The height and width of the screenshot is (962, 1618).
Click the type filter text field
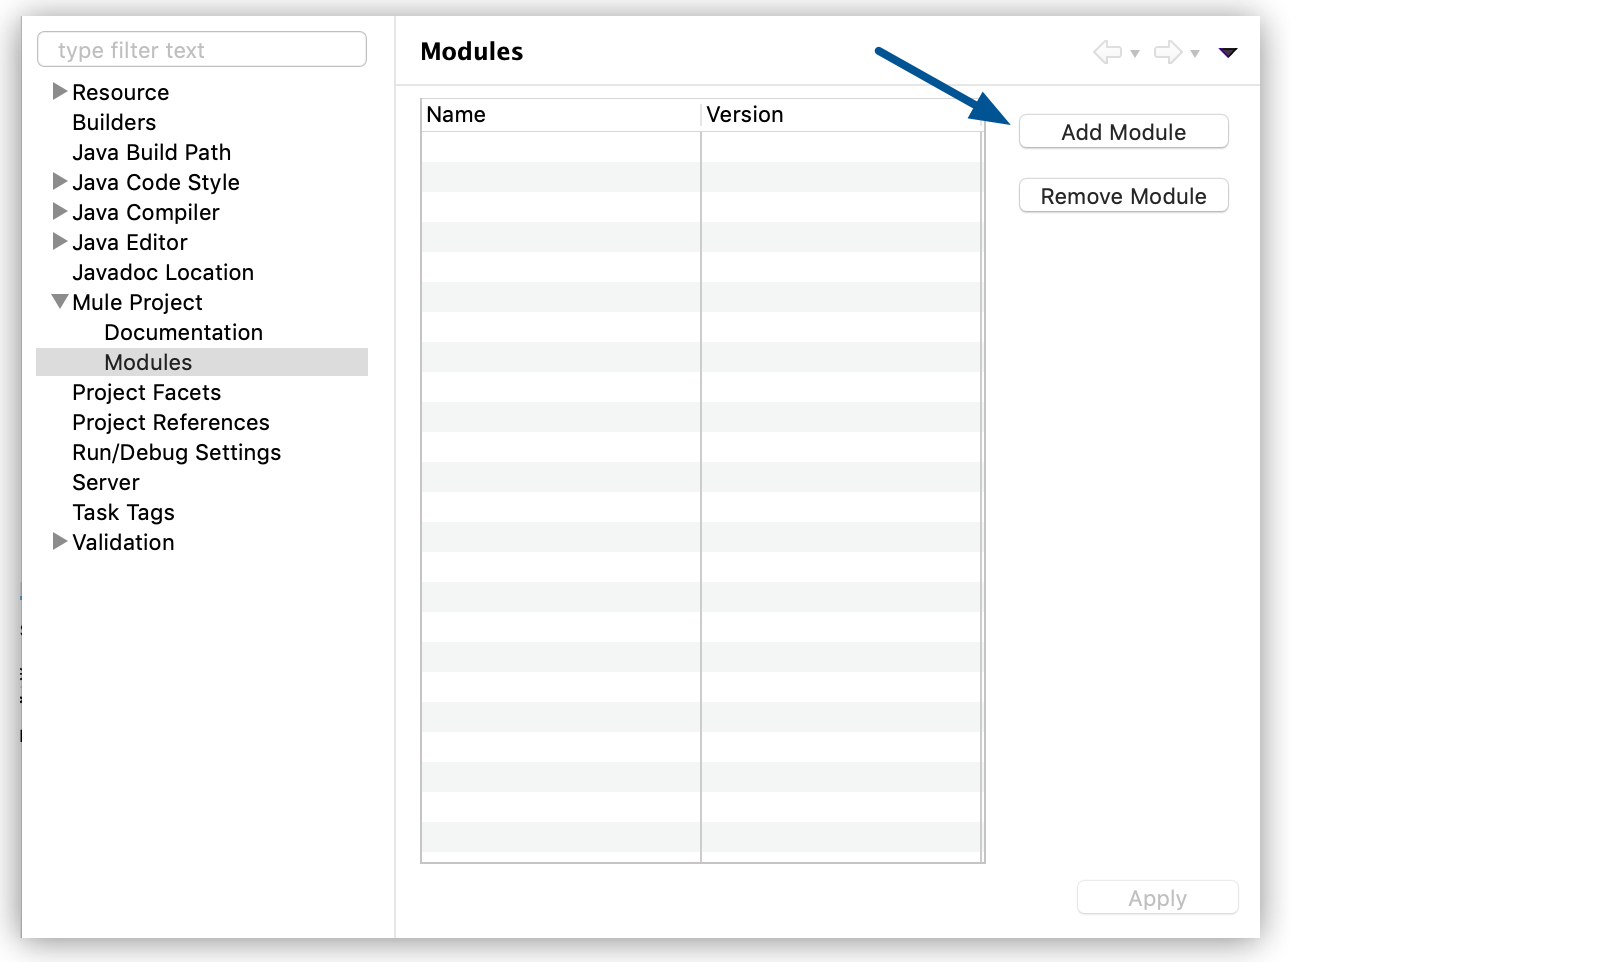[x=201, y=48]
